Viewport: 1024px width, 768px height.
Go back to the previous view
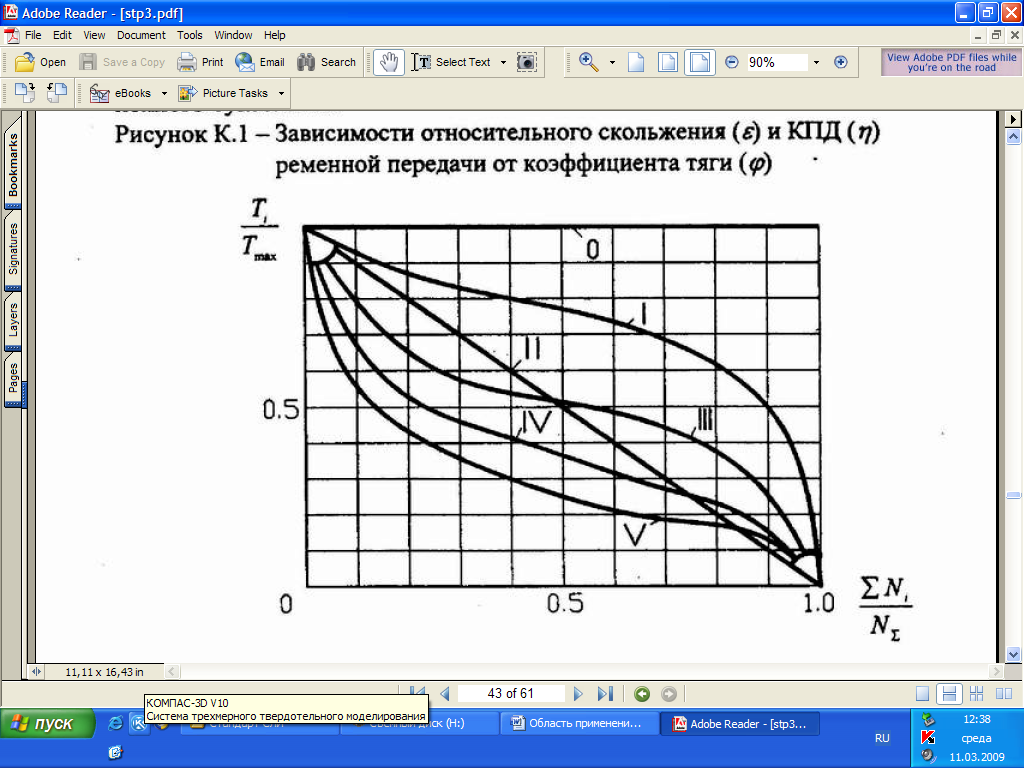point(642,694)
